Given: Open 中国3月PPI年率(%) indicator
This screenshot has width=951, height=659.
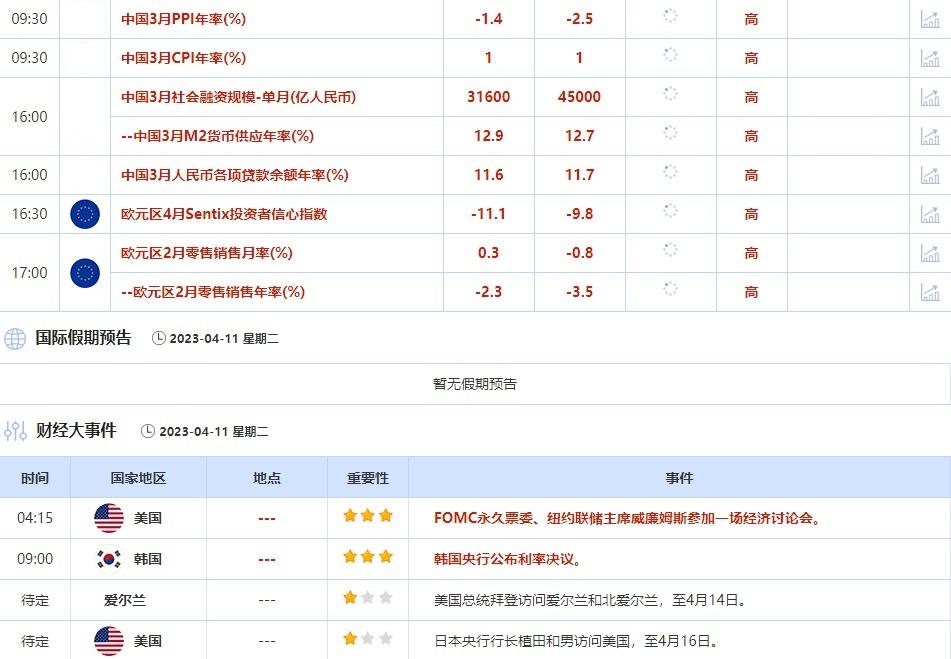Looking at the screenshot, I should (x=183, y=19).
